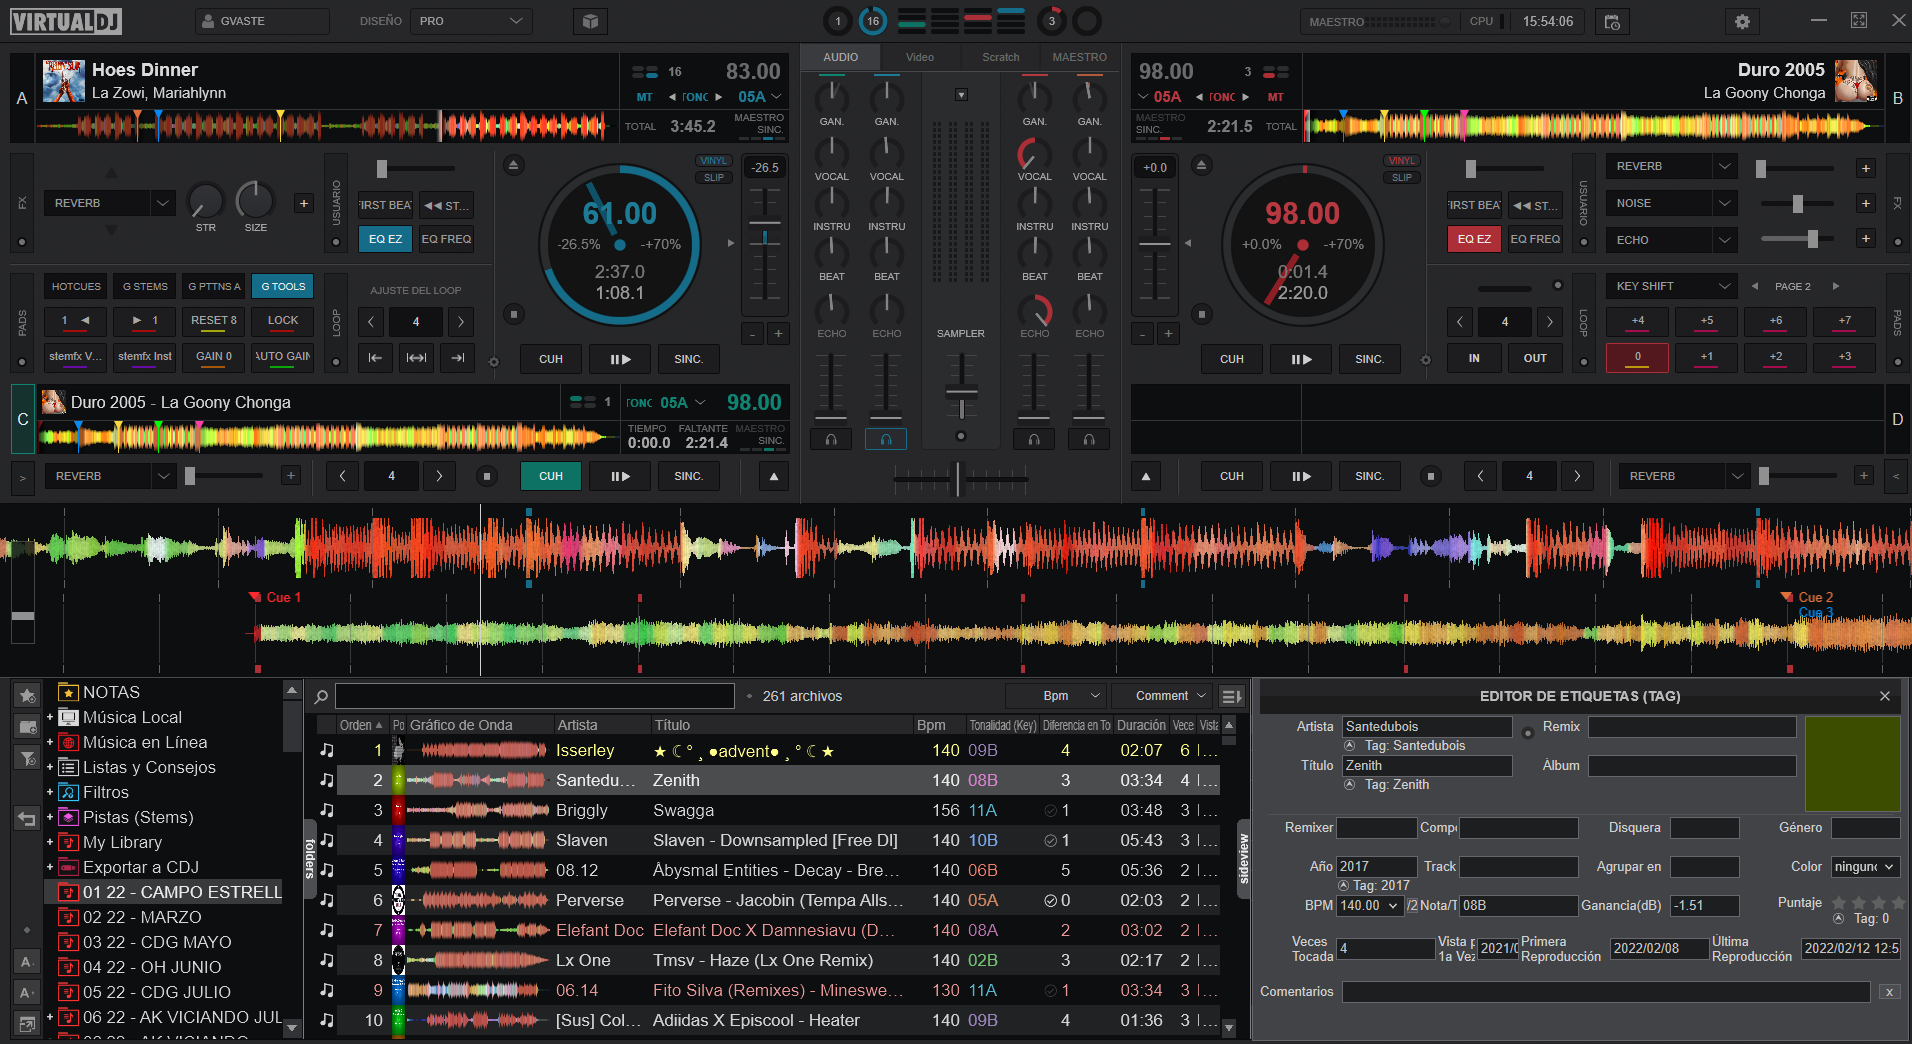This screenshot has width=1912, height=1044.
Task: Click loop in-out range icon deck A
Action: tap(417, 358)
